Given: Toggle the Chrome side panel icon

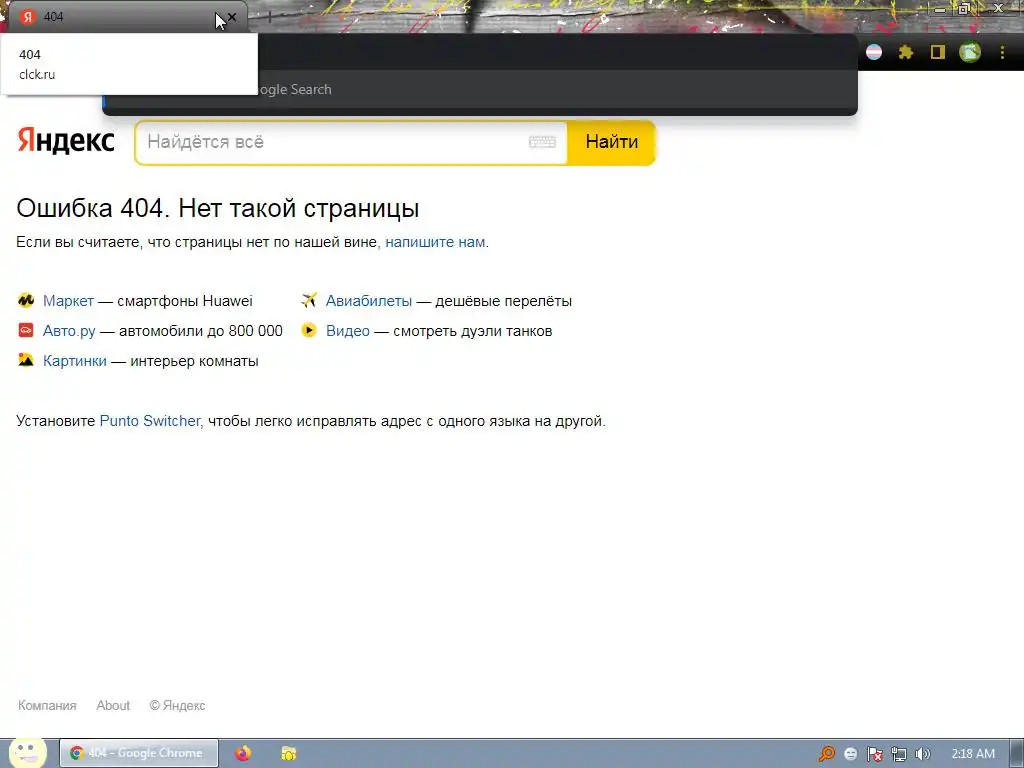Looking at the screenshot, I should (x=938, y=52).
